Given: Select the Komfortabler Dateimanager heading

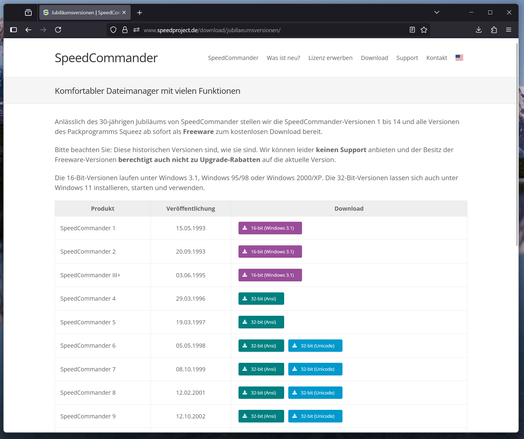Looking at the screenshot, I should click(147, 91).
